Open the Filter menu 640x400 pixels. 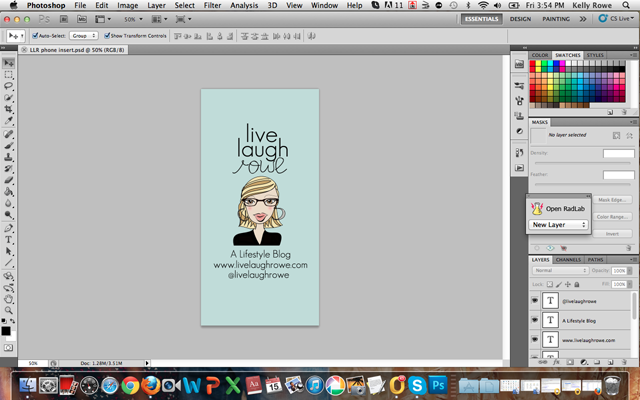[213, 5]
